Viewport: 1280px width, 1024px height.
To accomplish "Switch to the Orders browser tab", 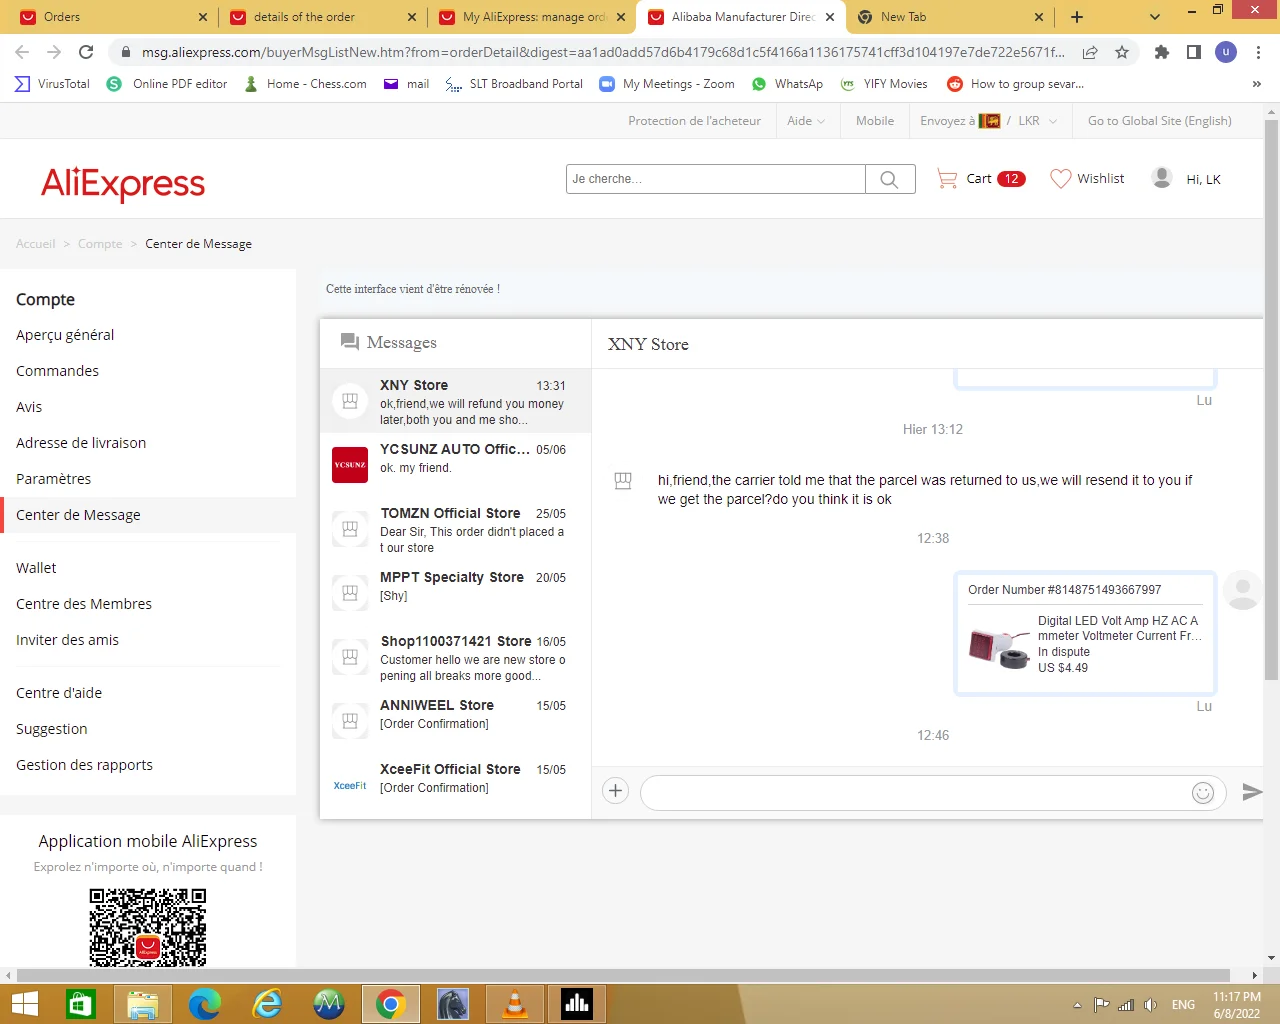I will click(114, 17).
